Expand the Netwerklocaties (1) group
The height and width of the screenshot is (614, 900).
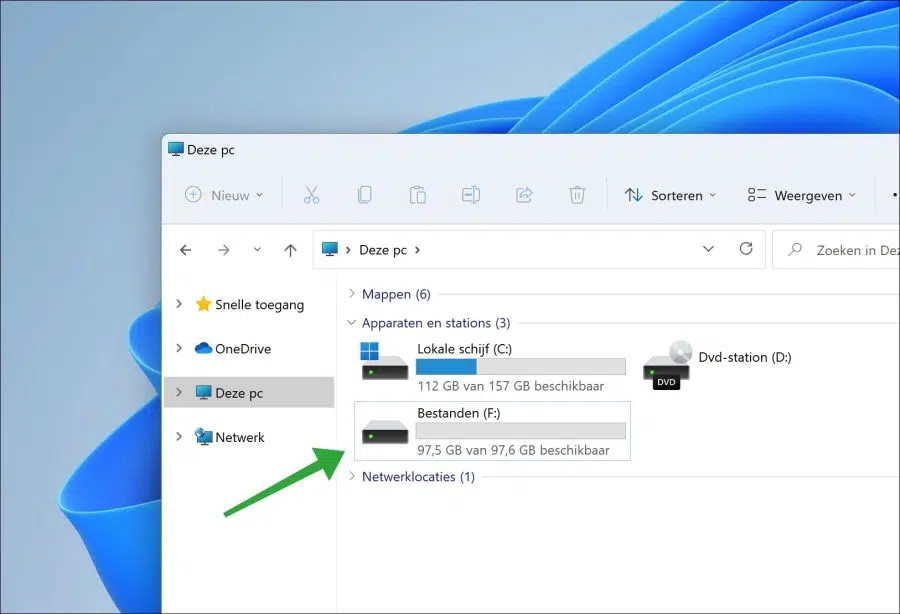point(352,476)
